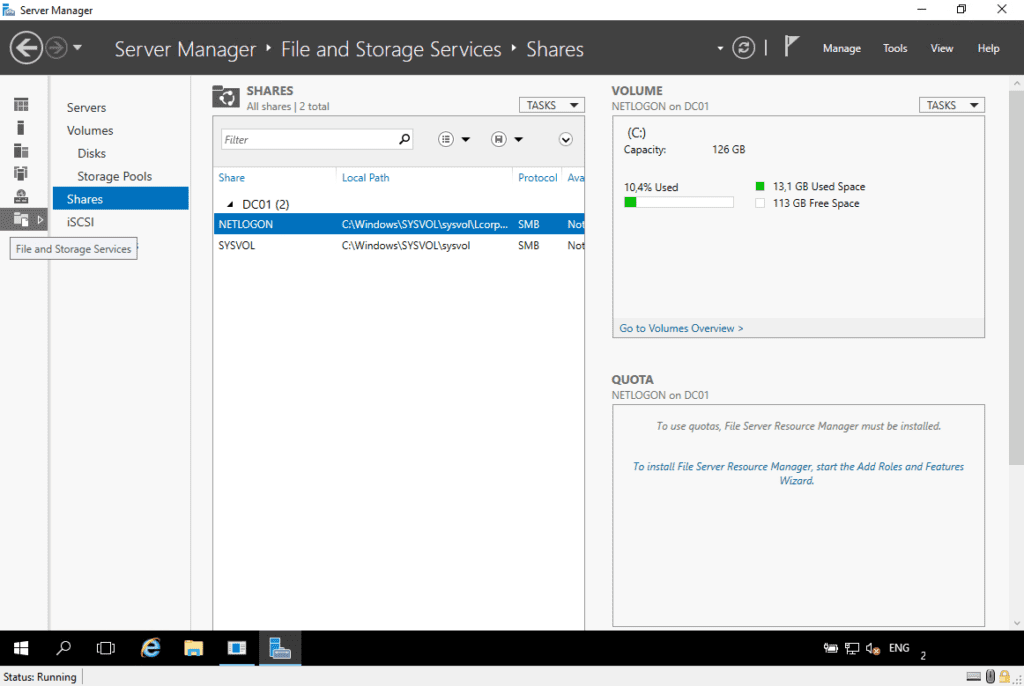Viewport: 1024px width, 686px height.
Task: Open the Disks page
Action: [x=91, y=154]
